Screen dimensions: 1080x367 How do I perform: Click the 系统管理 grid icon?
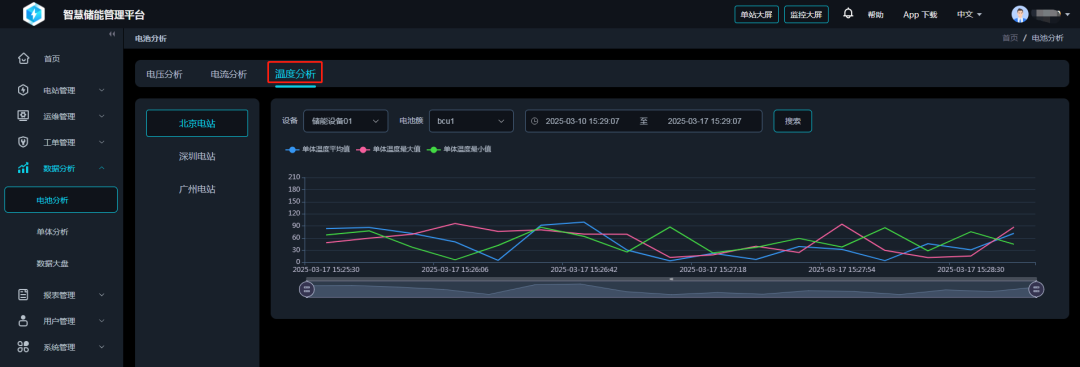[23, 347]
